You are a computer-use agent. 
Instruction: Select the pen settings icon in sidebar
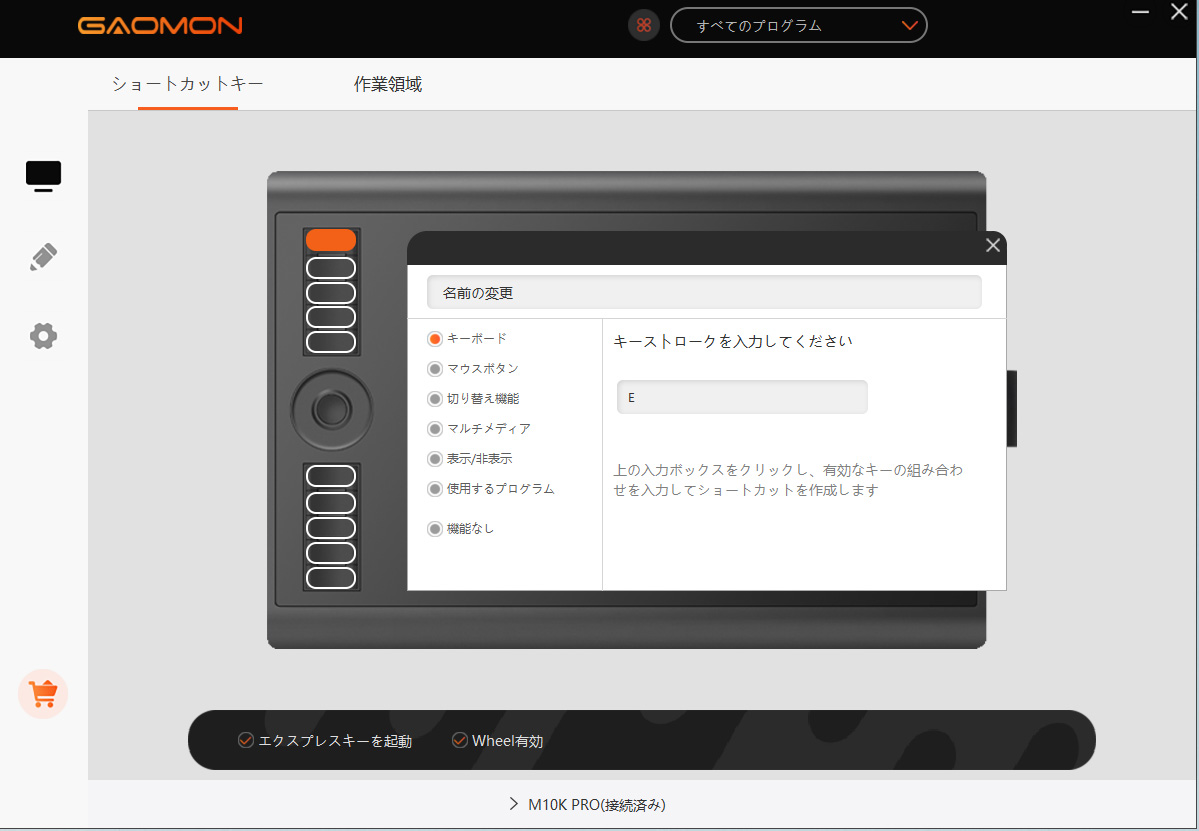click(x=43, y=256)
